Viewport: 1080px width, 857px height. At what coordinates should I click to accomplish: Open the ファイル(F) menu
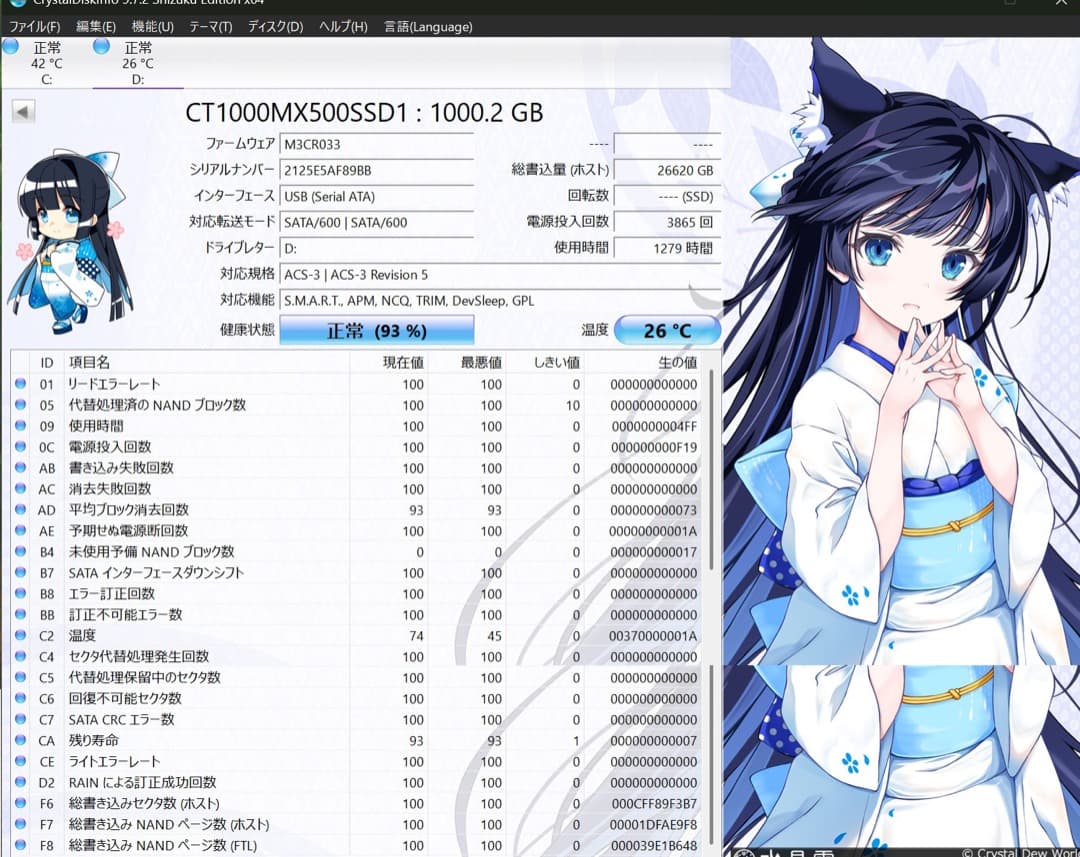(34, 27)
